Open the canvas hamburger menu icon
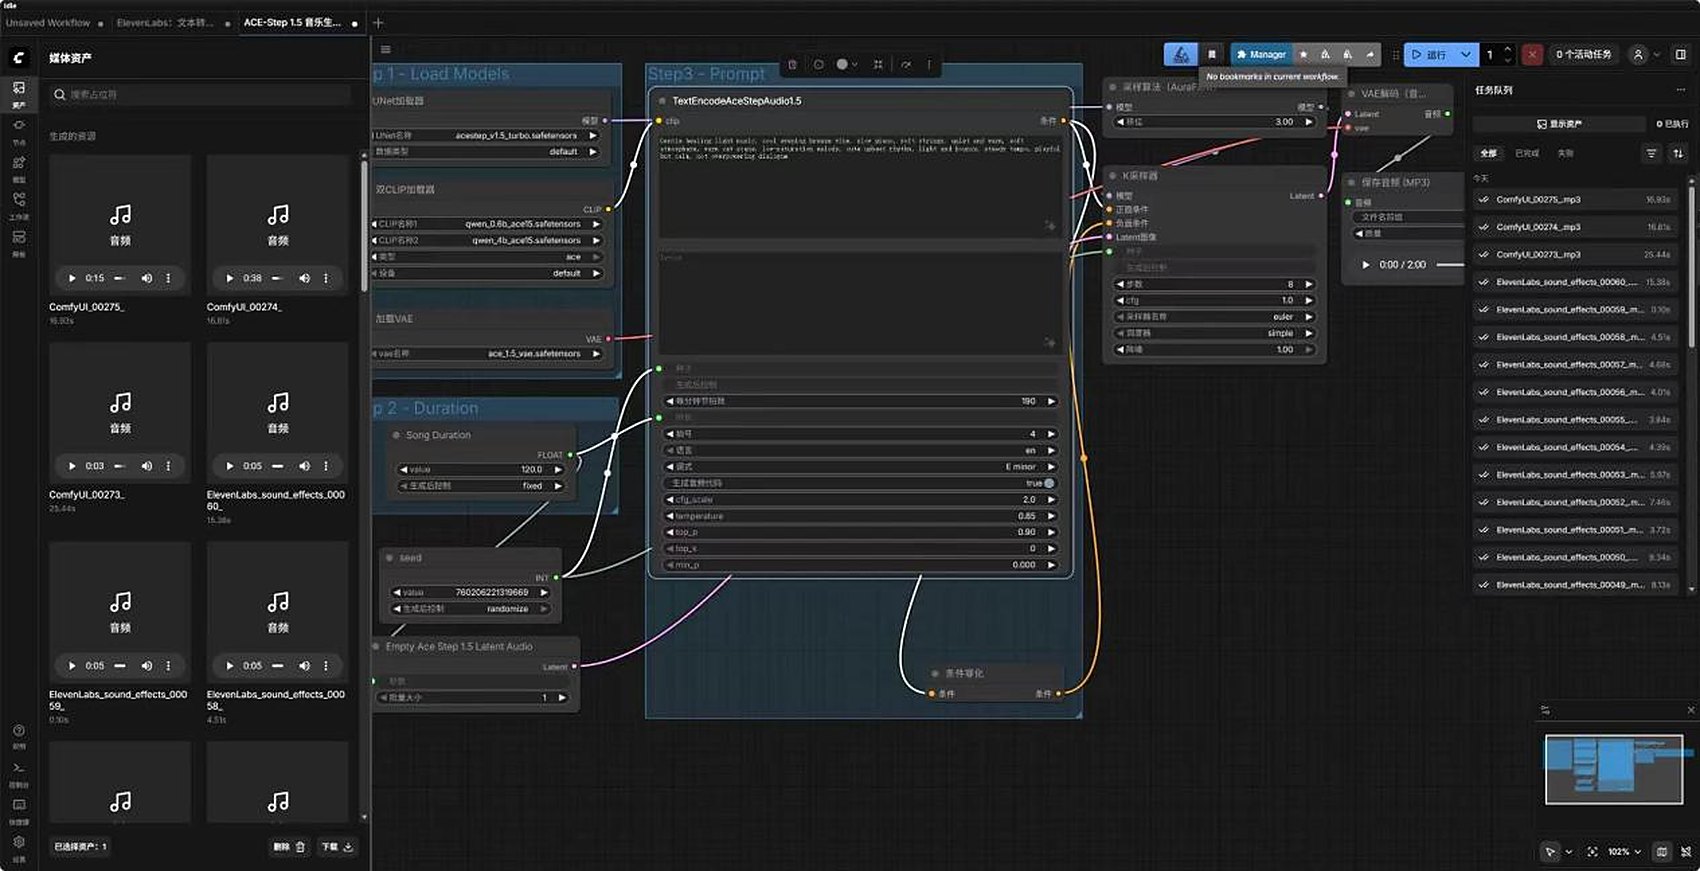The height and width of the screenshot is (871, 1700). click(386, 49)
